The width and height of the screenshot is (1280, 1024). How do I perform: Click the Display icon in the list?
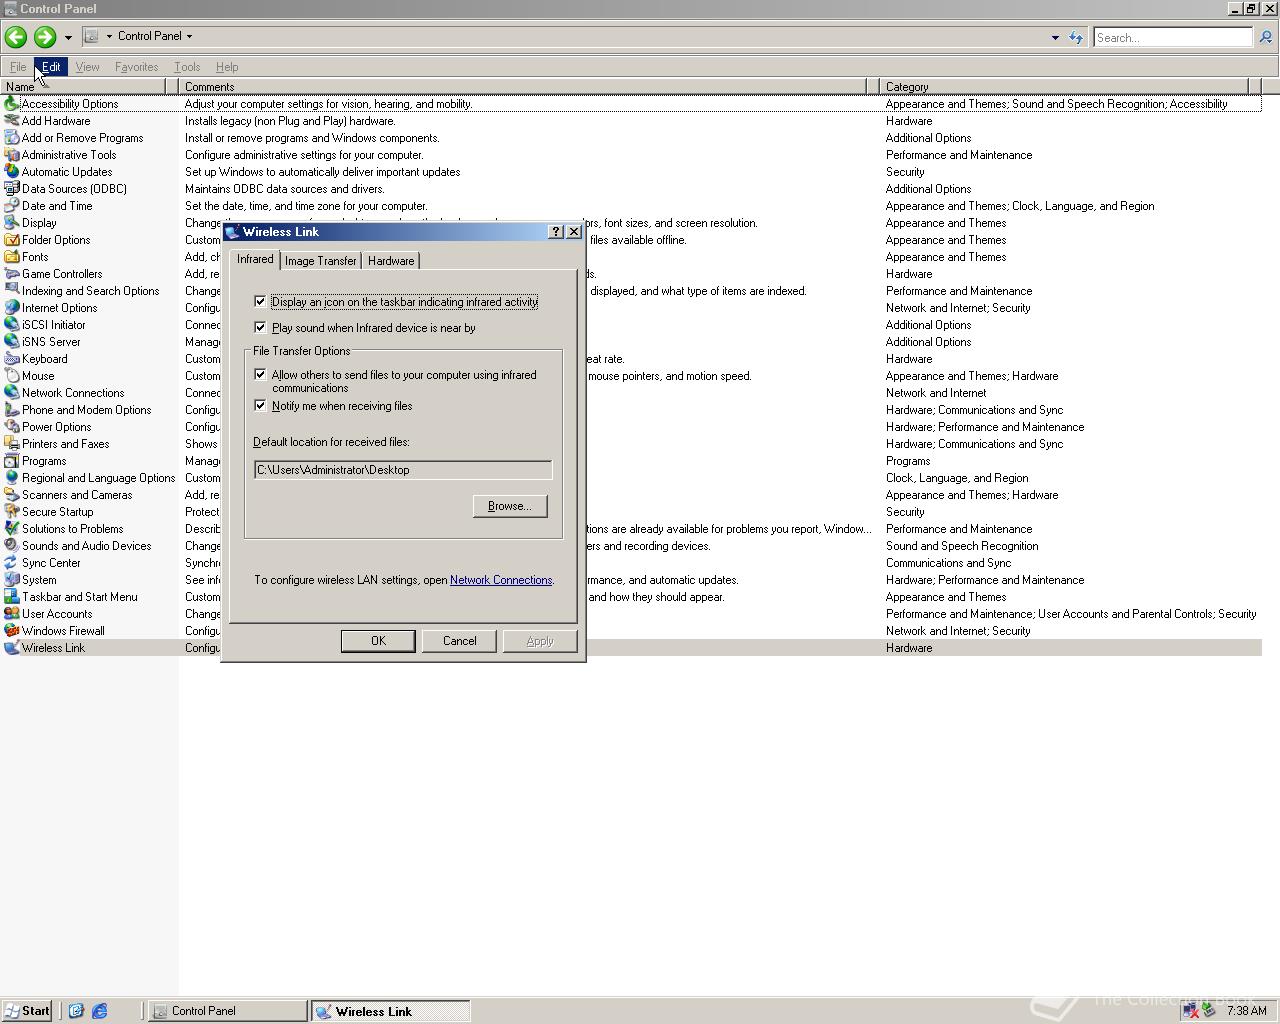point(12,223)
